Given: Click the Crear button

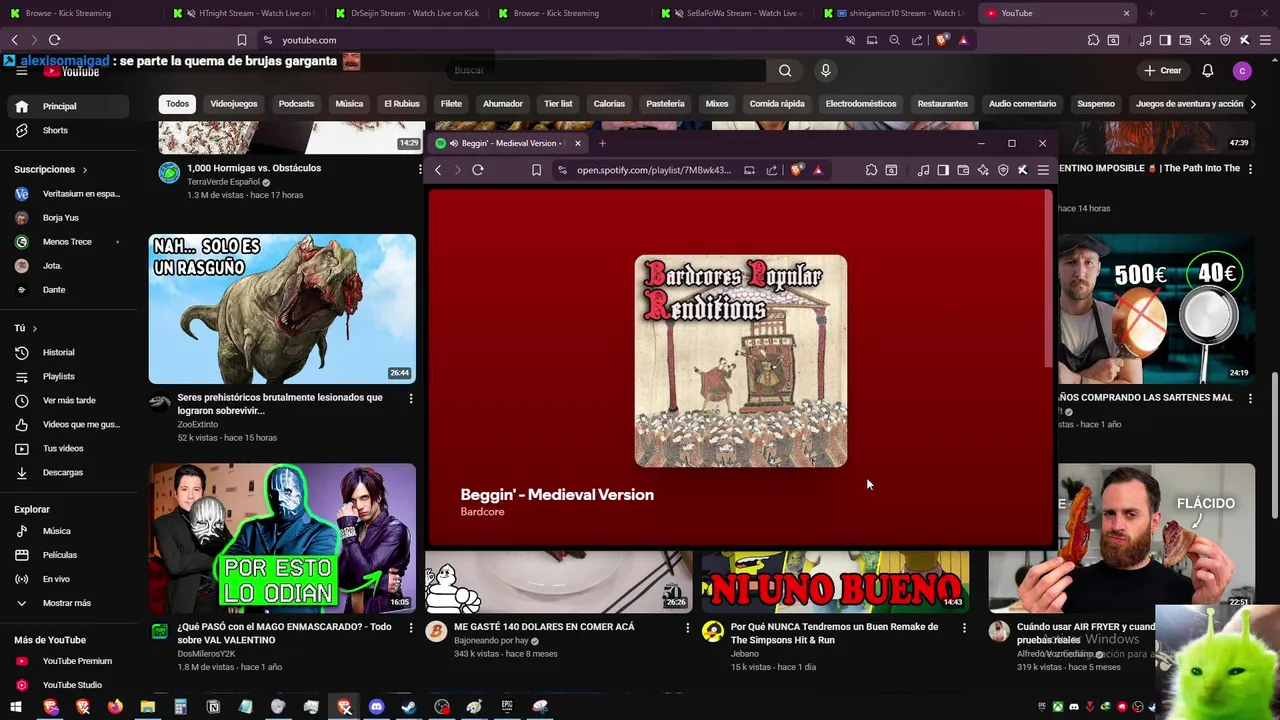Looking at the screenshot, I should click(x=1163, y=70).
